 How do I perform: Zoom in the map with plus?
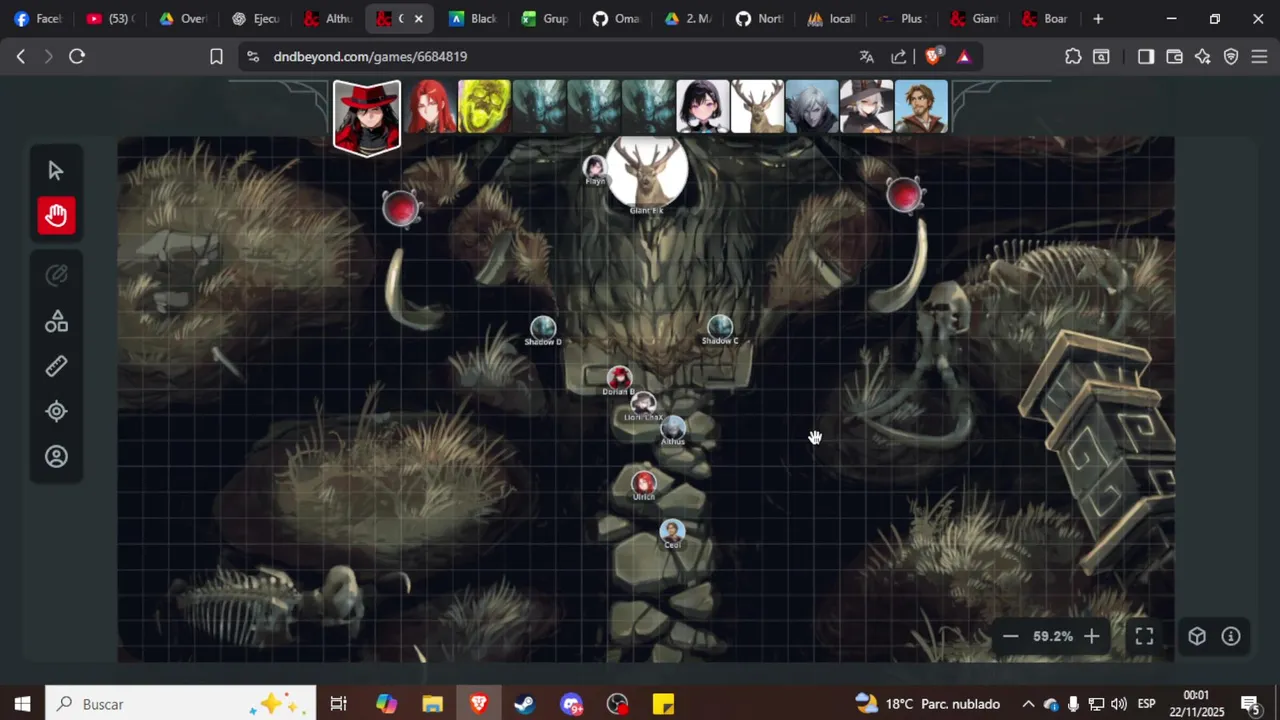1092,636
